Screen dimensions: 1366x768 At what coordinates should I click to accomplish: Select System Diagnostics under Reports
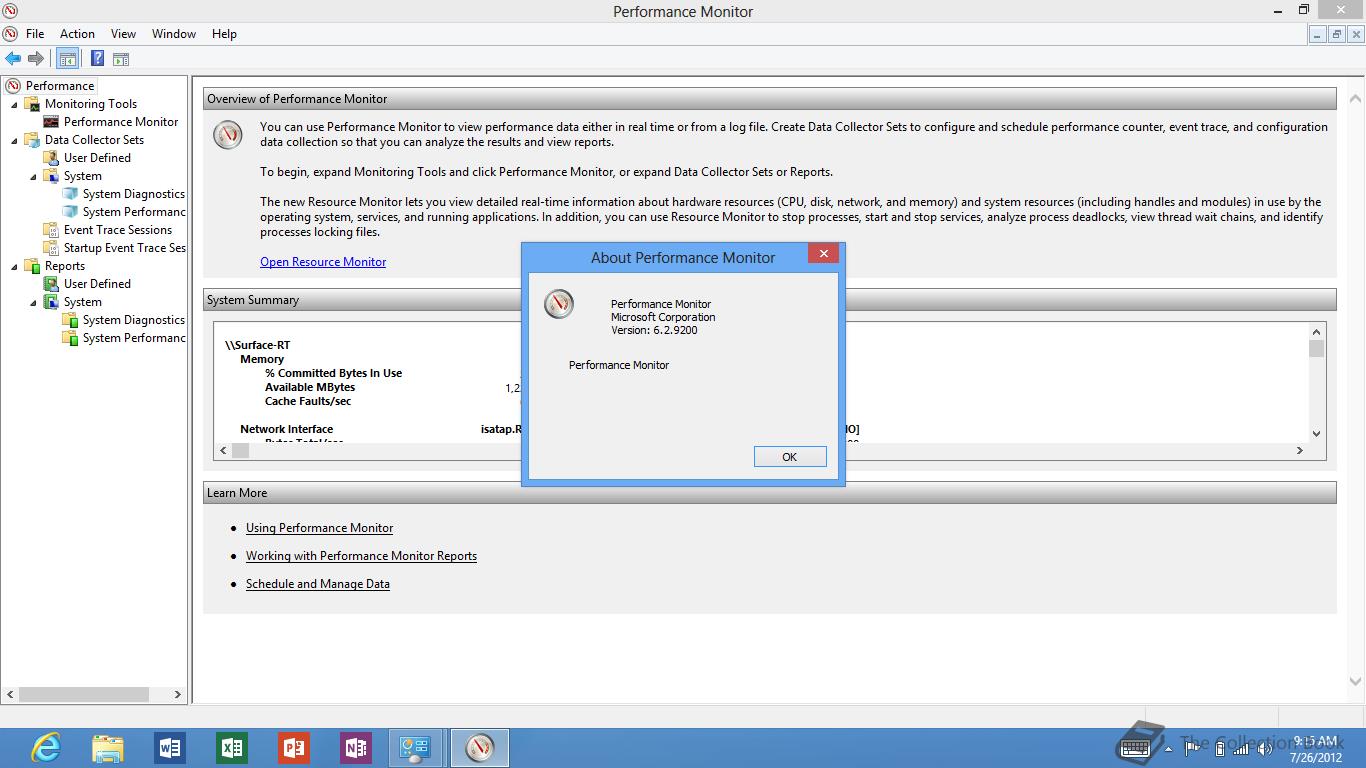133,320
